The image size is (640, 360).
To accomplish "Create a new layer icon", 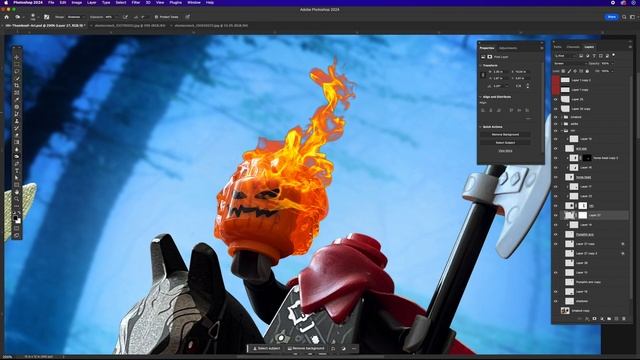I will (616, 318).
